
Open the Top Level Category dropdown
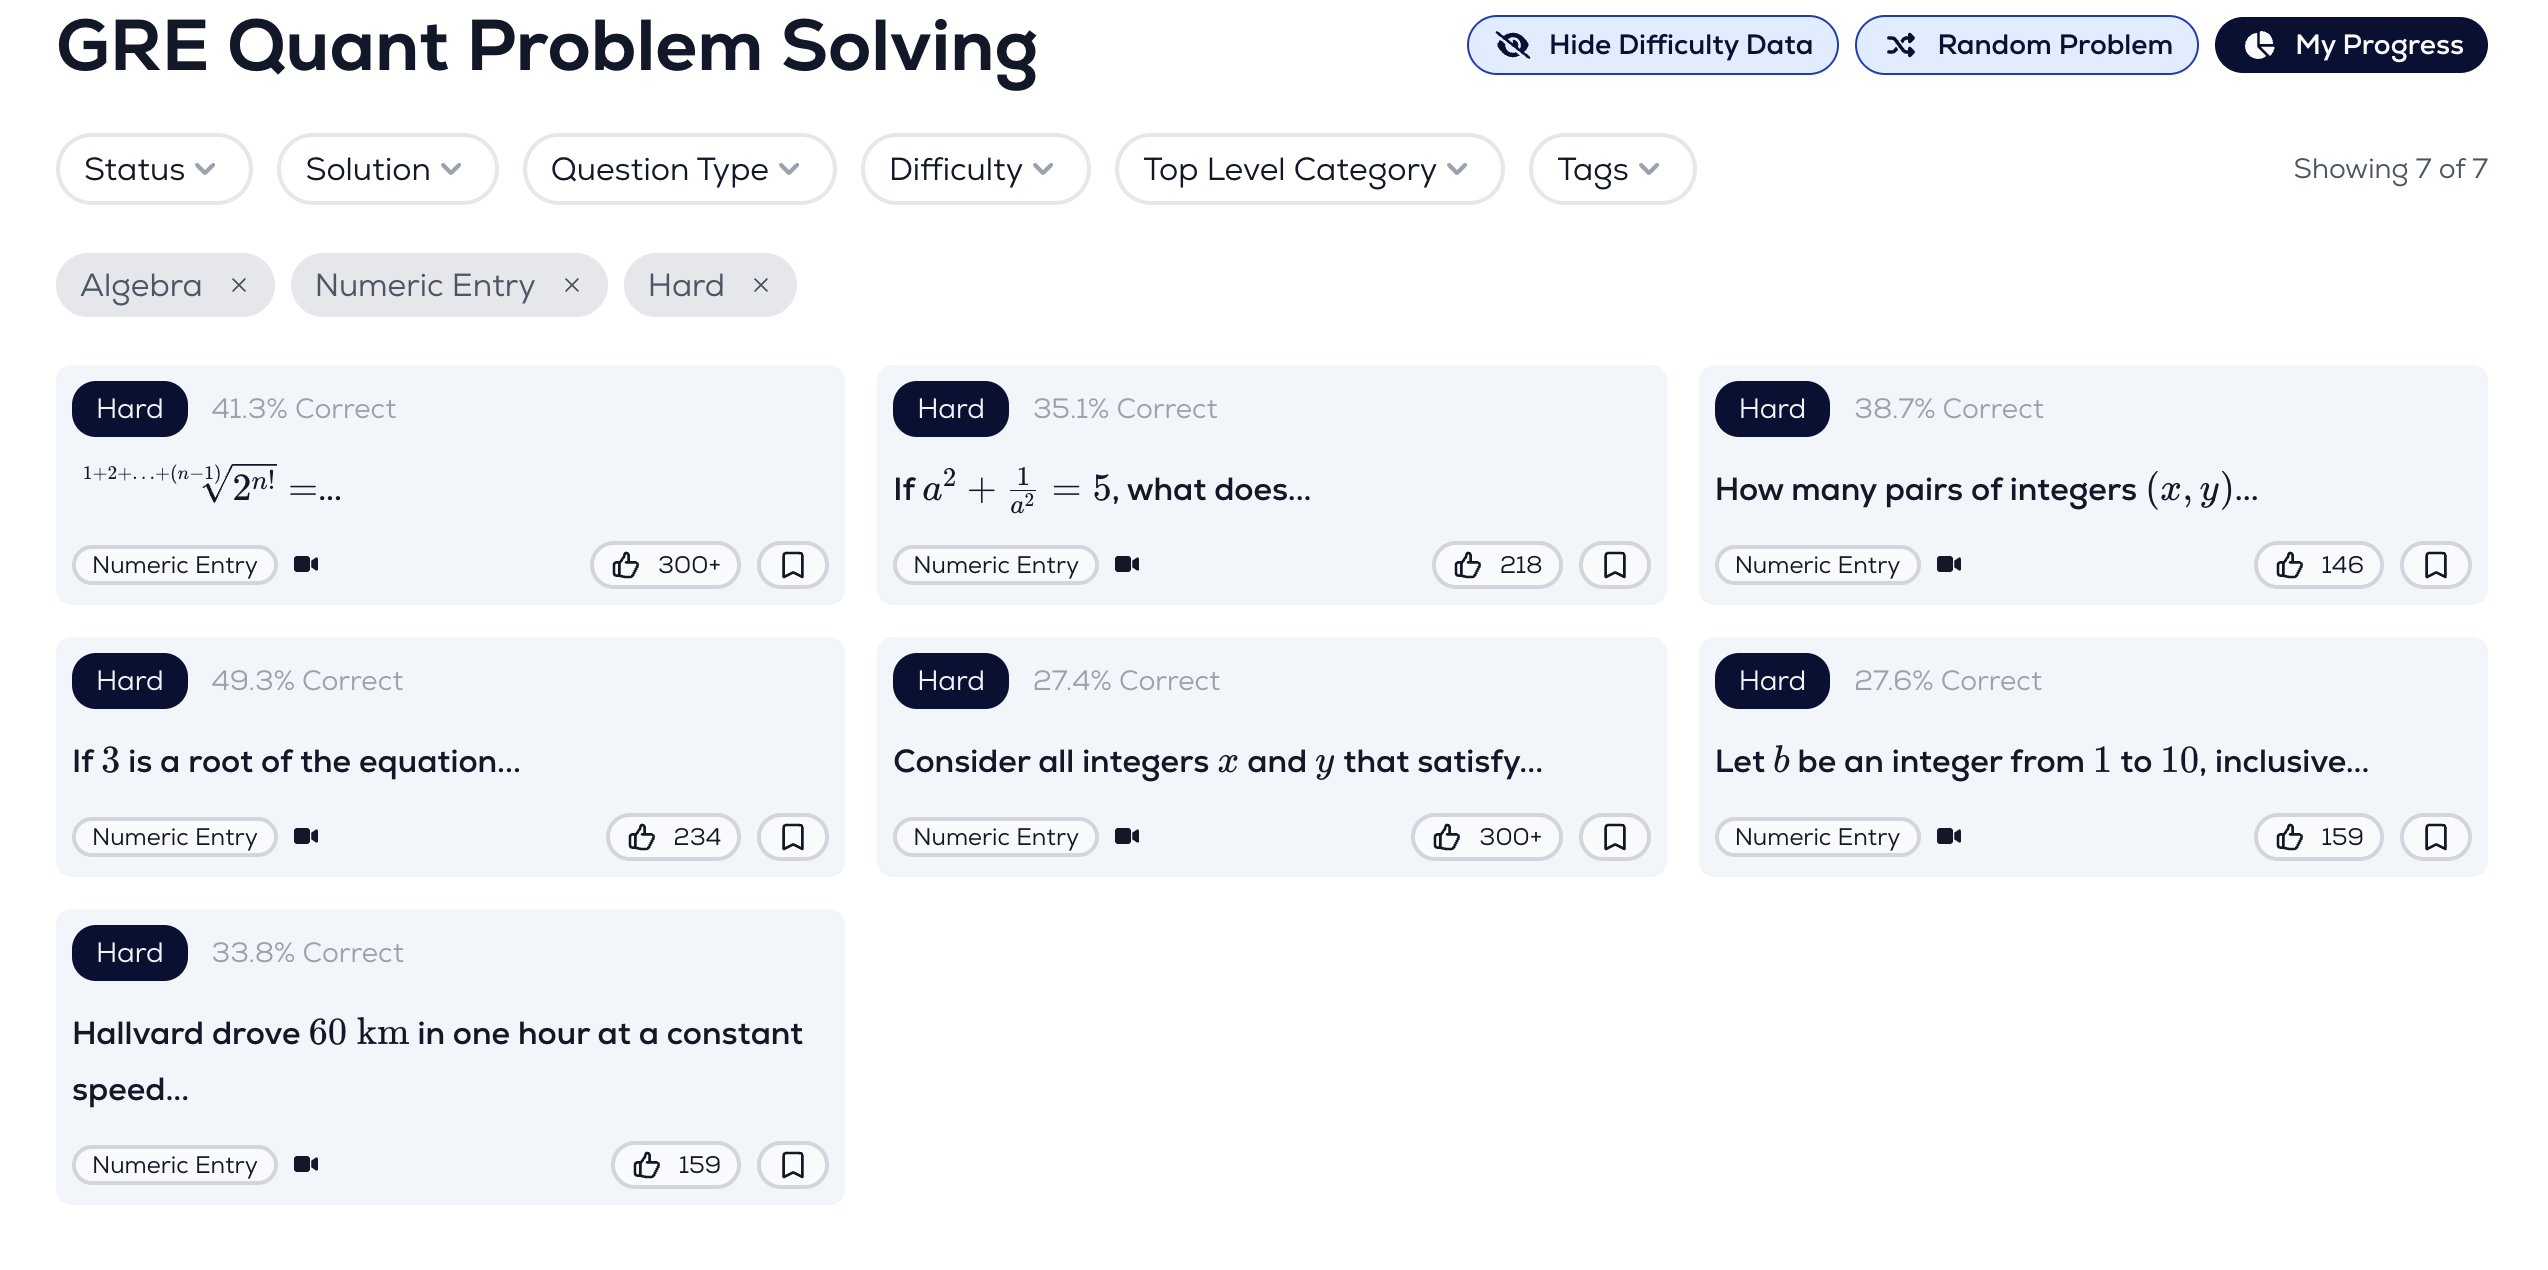point(1308,169)
